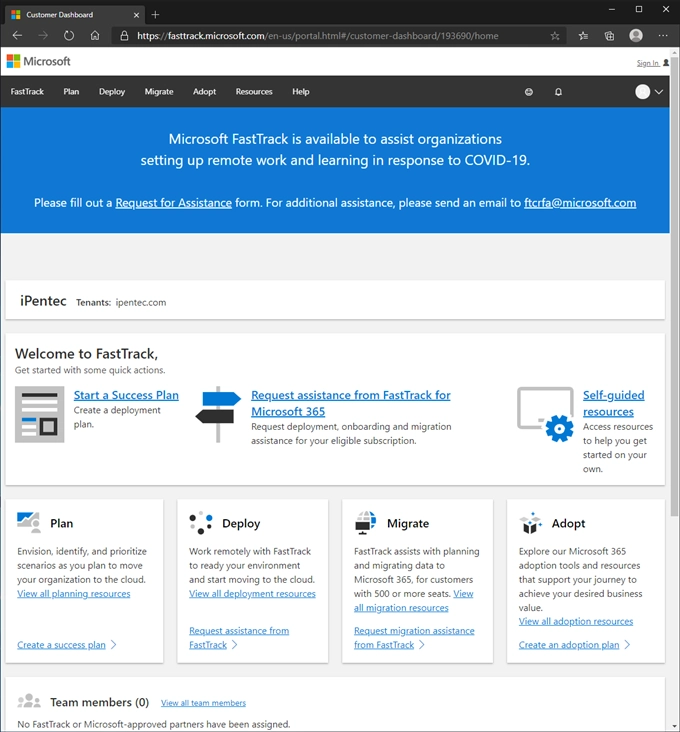This screenshot has height=732, width=680.
Task: Open the Help menu in navbar
Action: click(301, 92)
